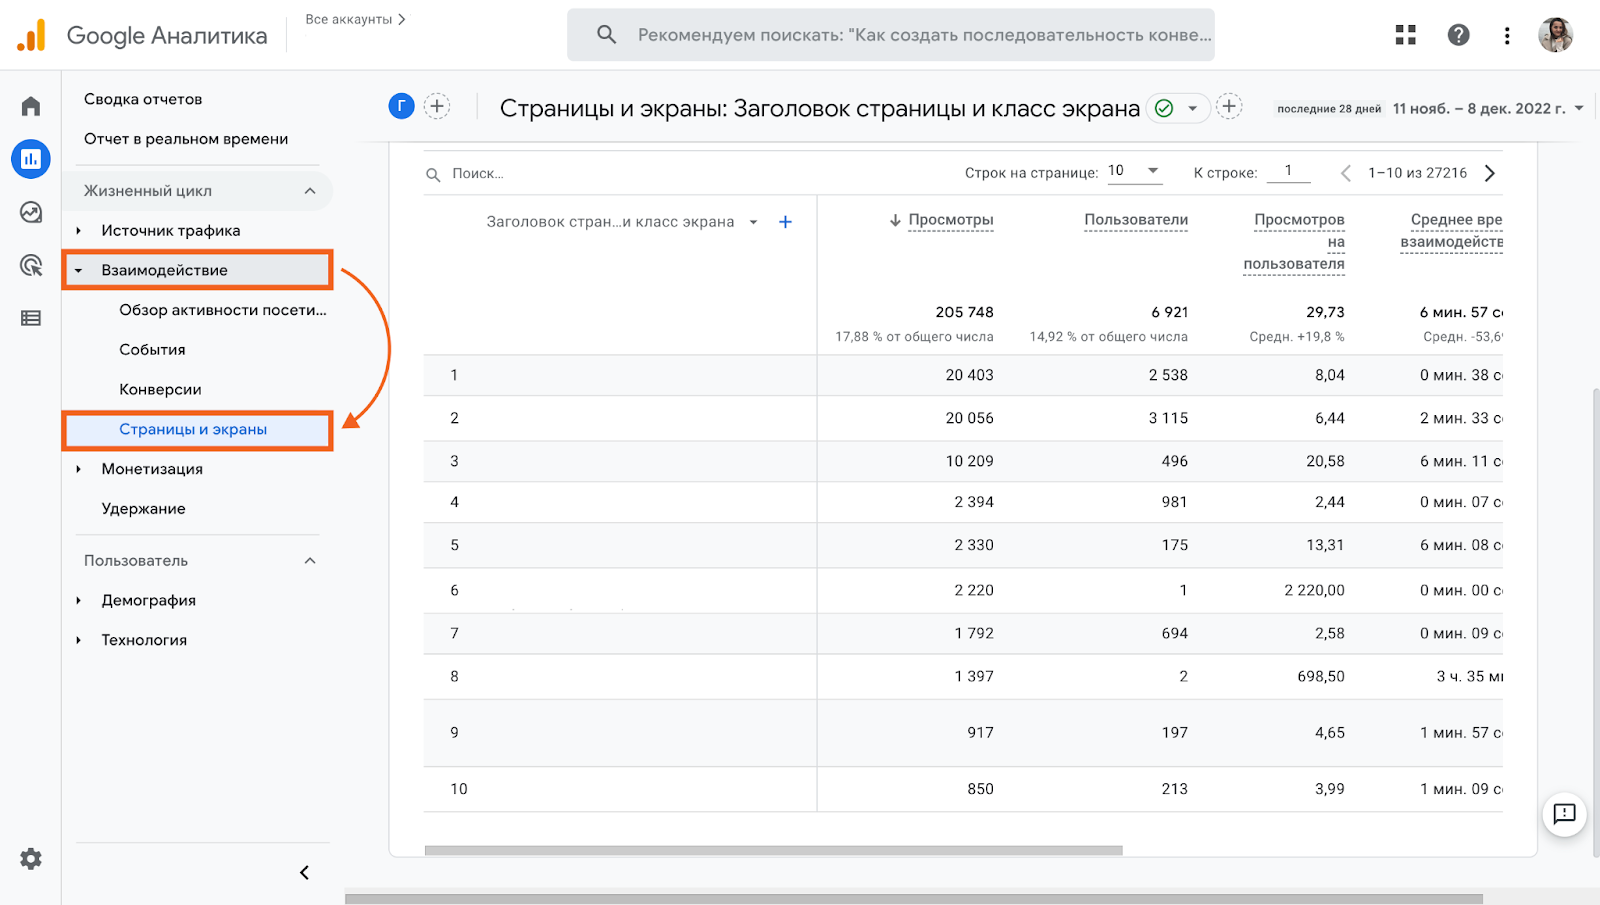Sort by the Пользователи column header
The width and height of the screenshot is (1600, 905).
1136,220
